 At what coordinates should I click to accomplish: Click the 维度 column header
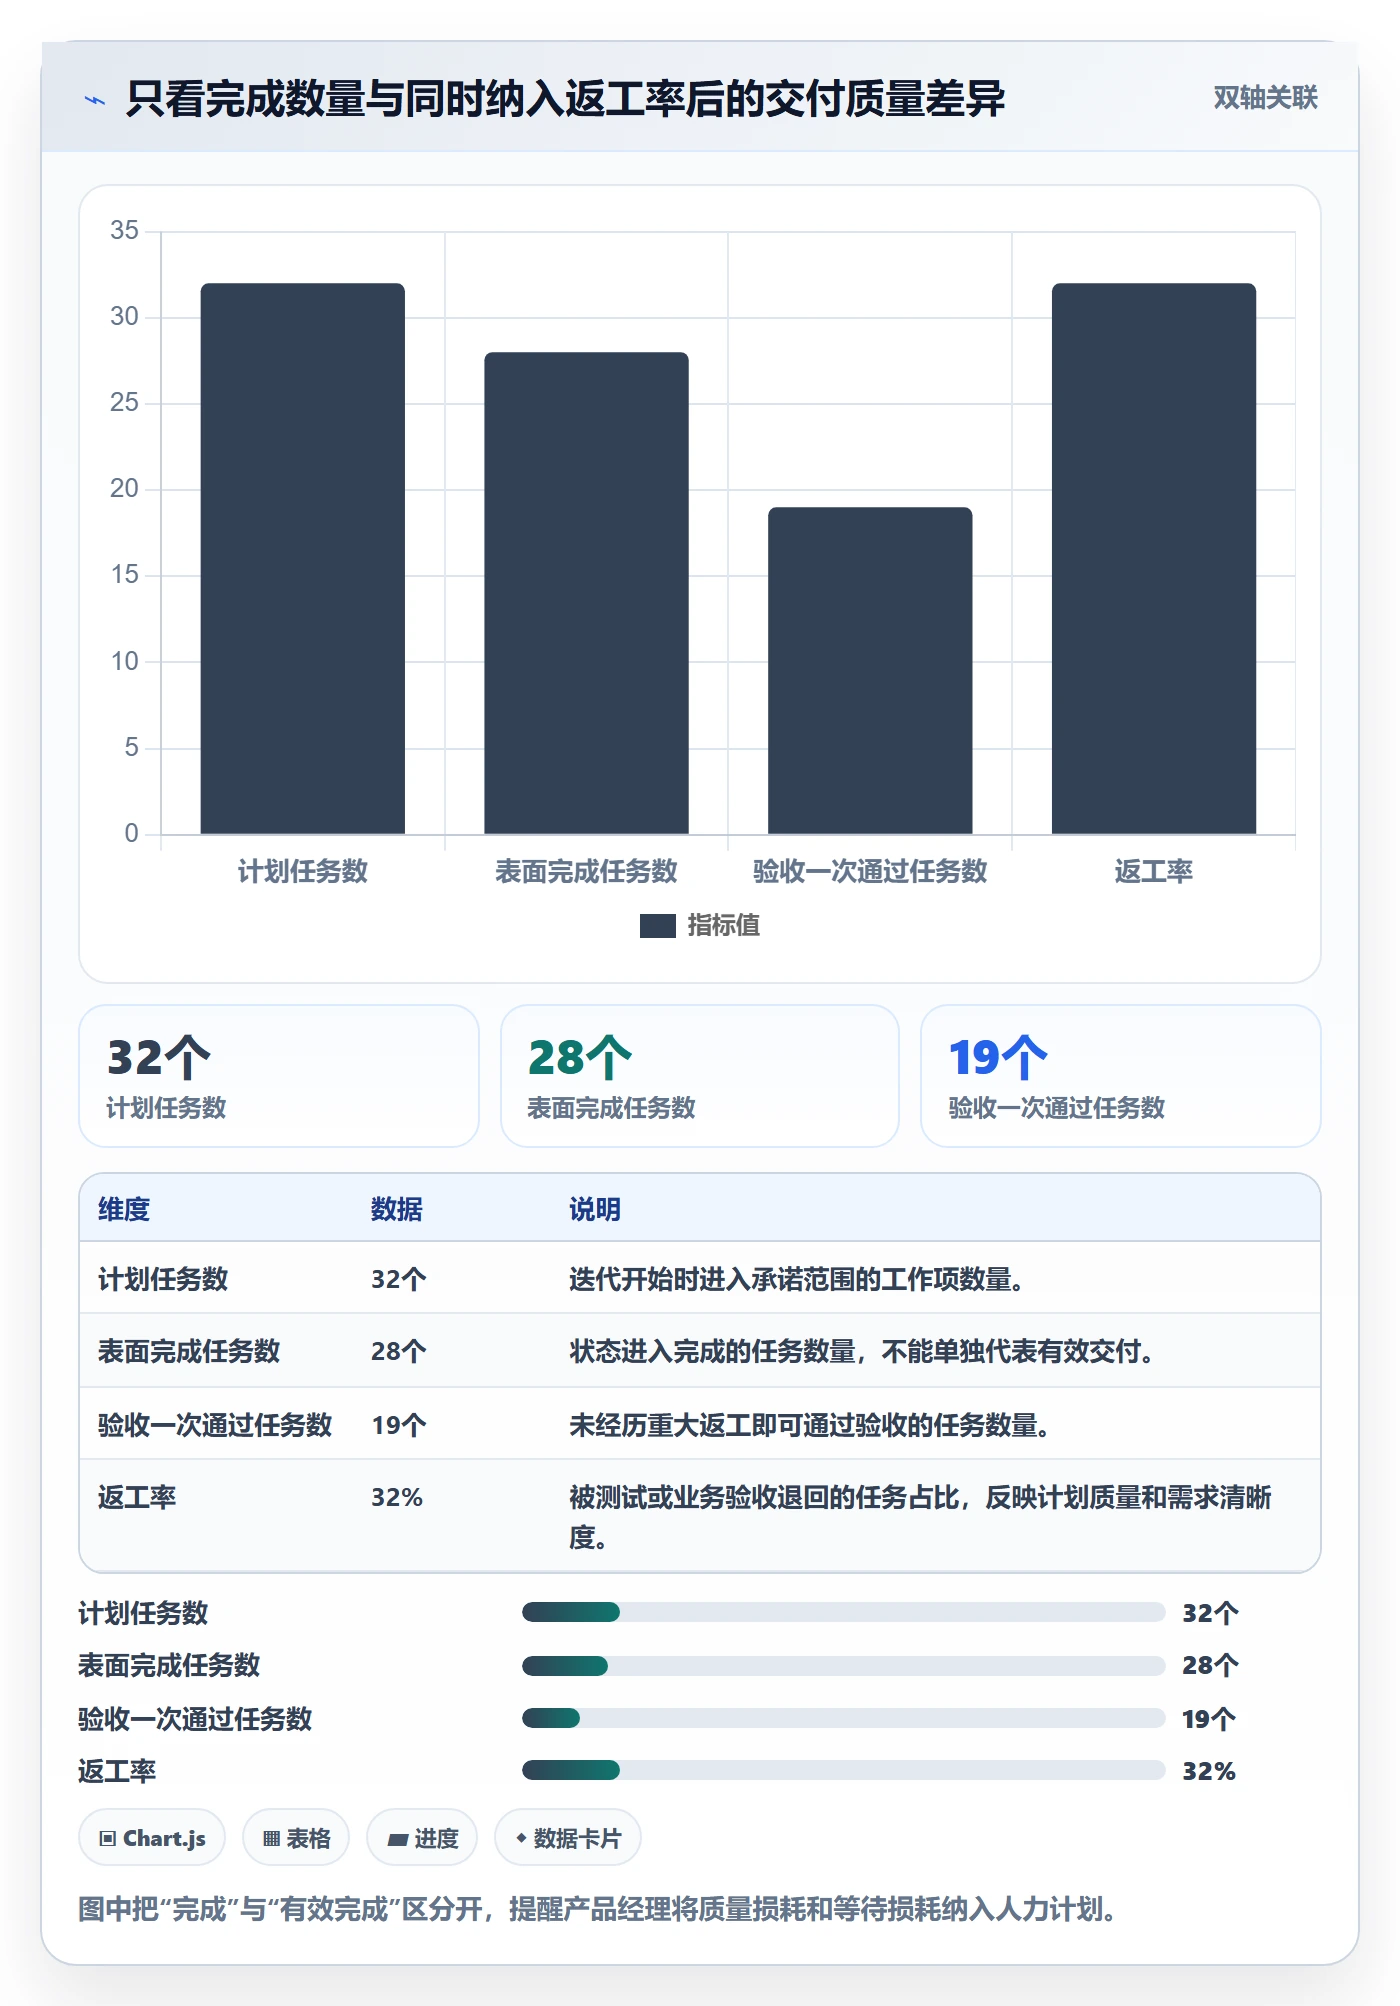click(124, 1209)
